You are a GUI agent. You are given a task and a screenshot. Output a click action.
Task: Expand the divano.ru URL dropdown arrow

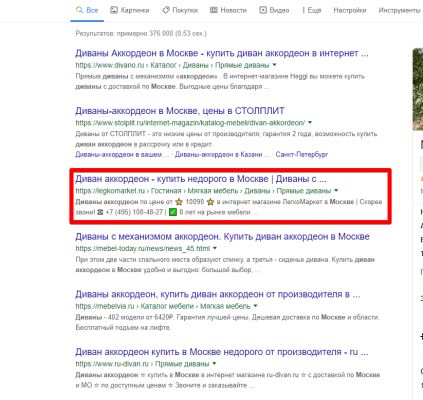[274, 65]
